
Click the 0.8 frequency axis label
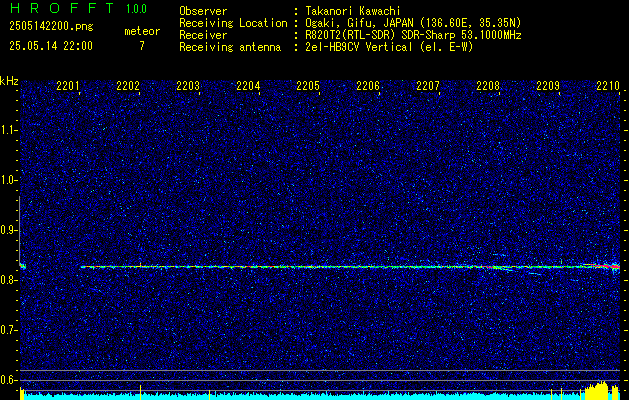[9, 280]
